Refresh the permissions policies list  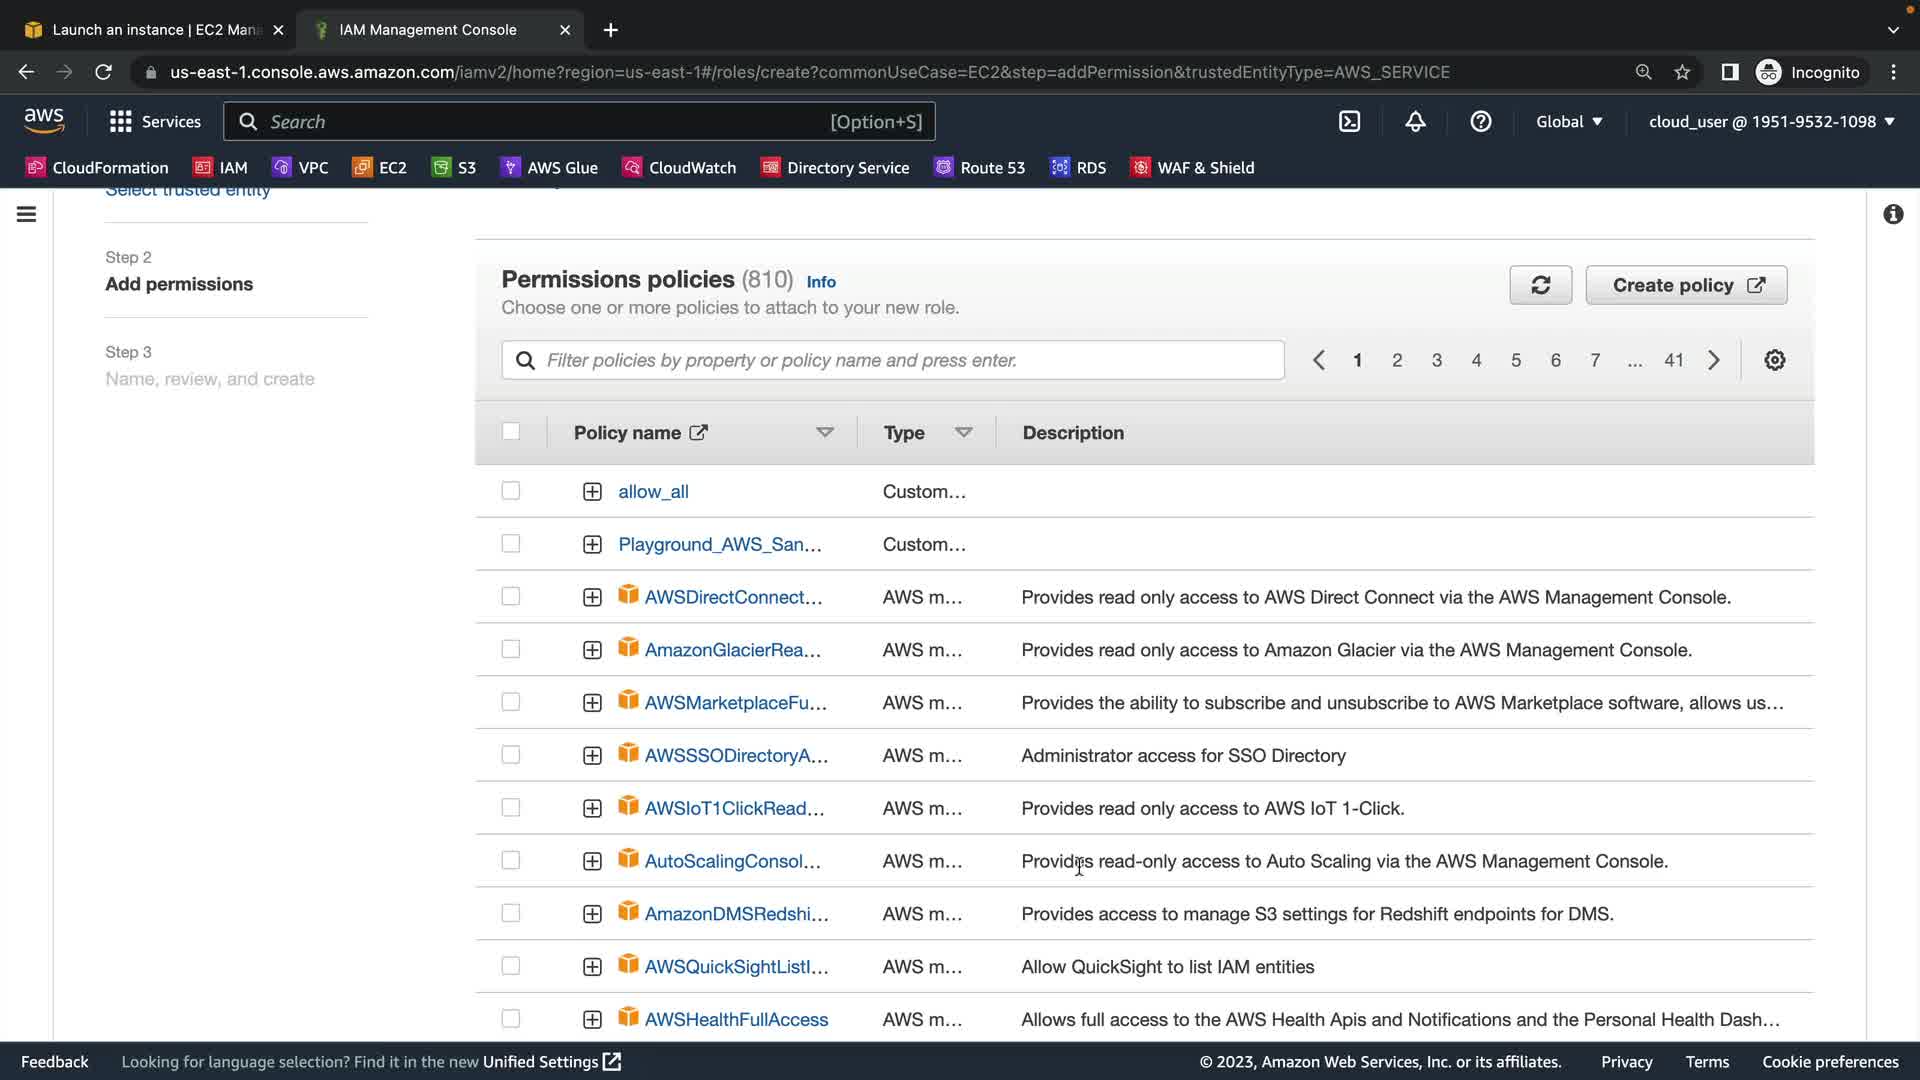pos(1540,285)
